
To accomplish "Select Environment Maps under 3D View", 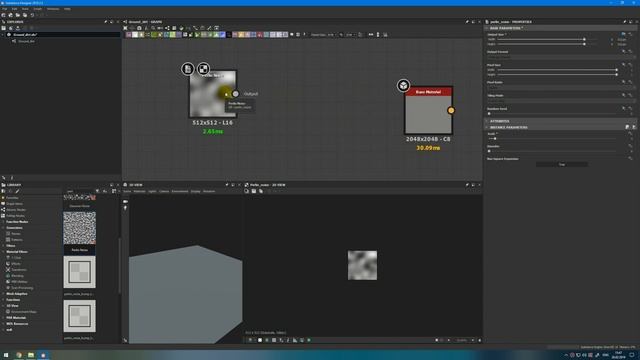I will coord(24,312).
